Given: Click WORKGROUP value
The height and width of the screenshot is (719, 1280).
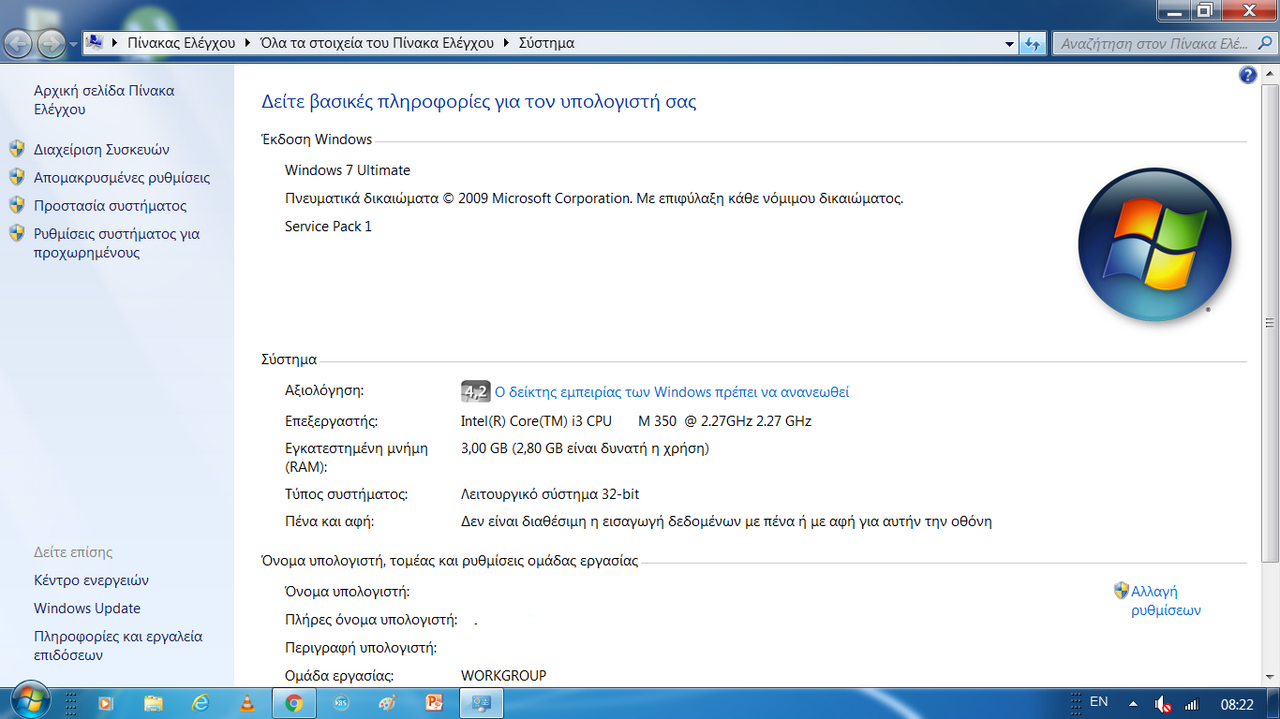Looking at the screenshot, I should pyautogui.click(x=504, y=675).
